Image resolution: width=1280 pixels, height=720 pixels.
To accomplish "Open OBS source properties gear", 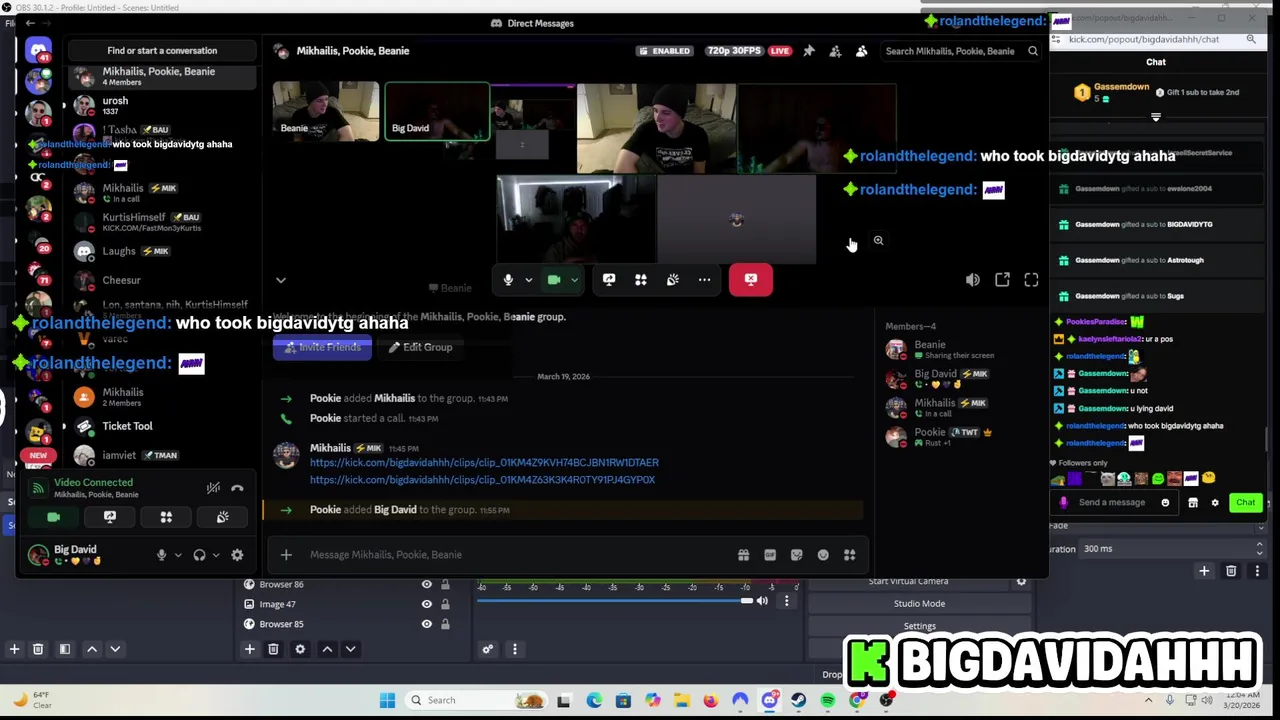I will pos(300,649).
